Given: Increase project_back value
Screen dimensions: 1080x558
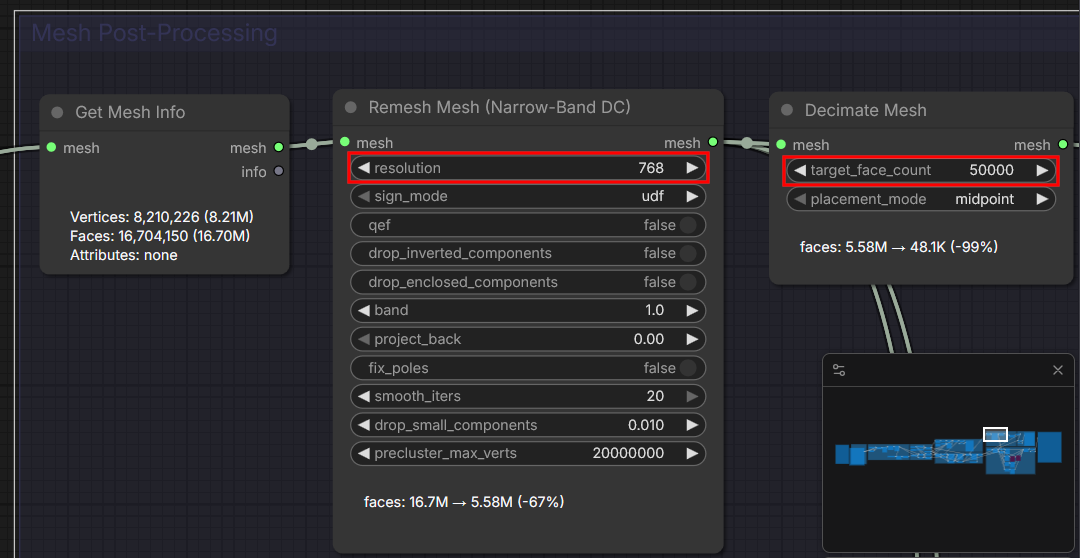Looking at the screenshot, I should 692,339.
